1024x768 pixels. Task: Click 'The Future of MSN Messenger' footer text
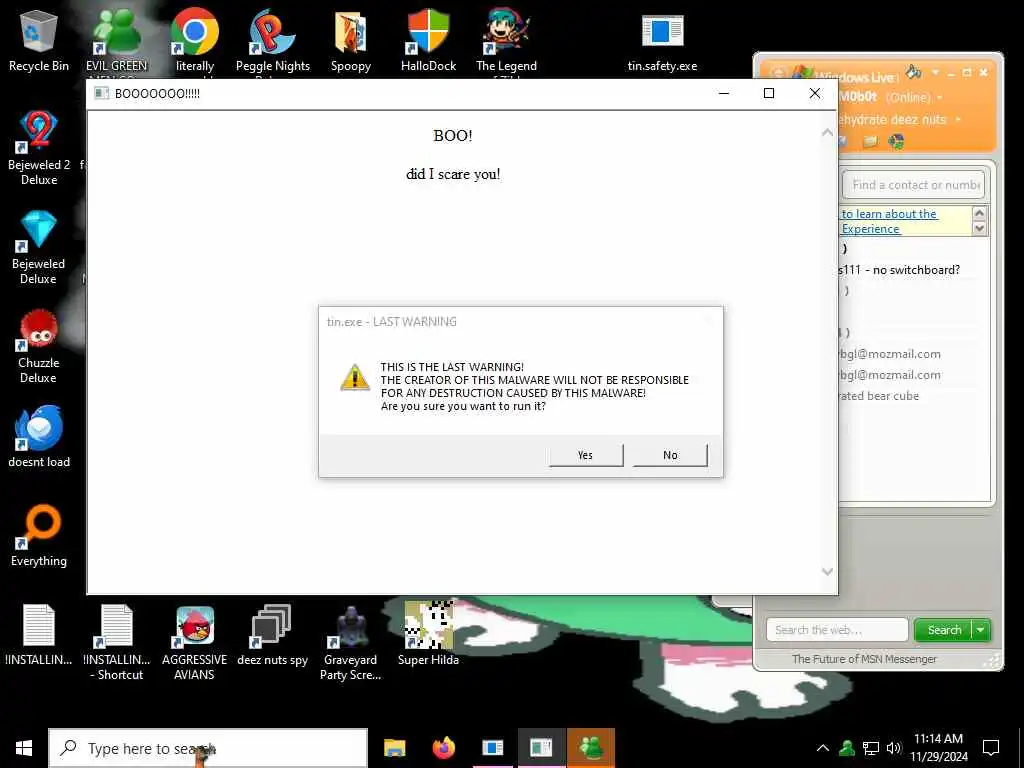pos(864,659)
